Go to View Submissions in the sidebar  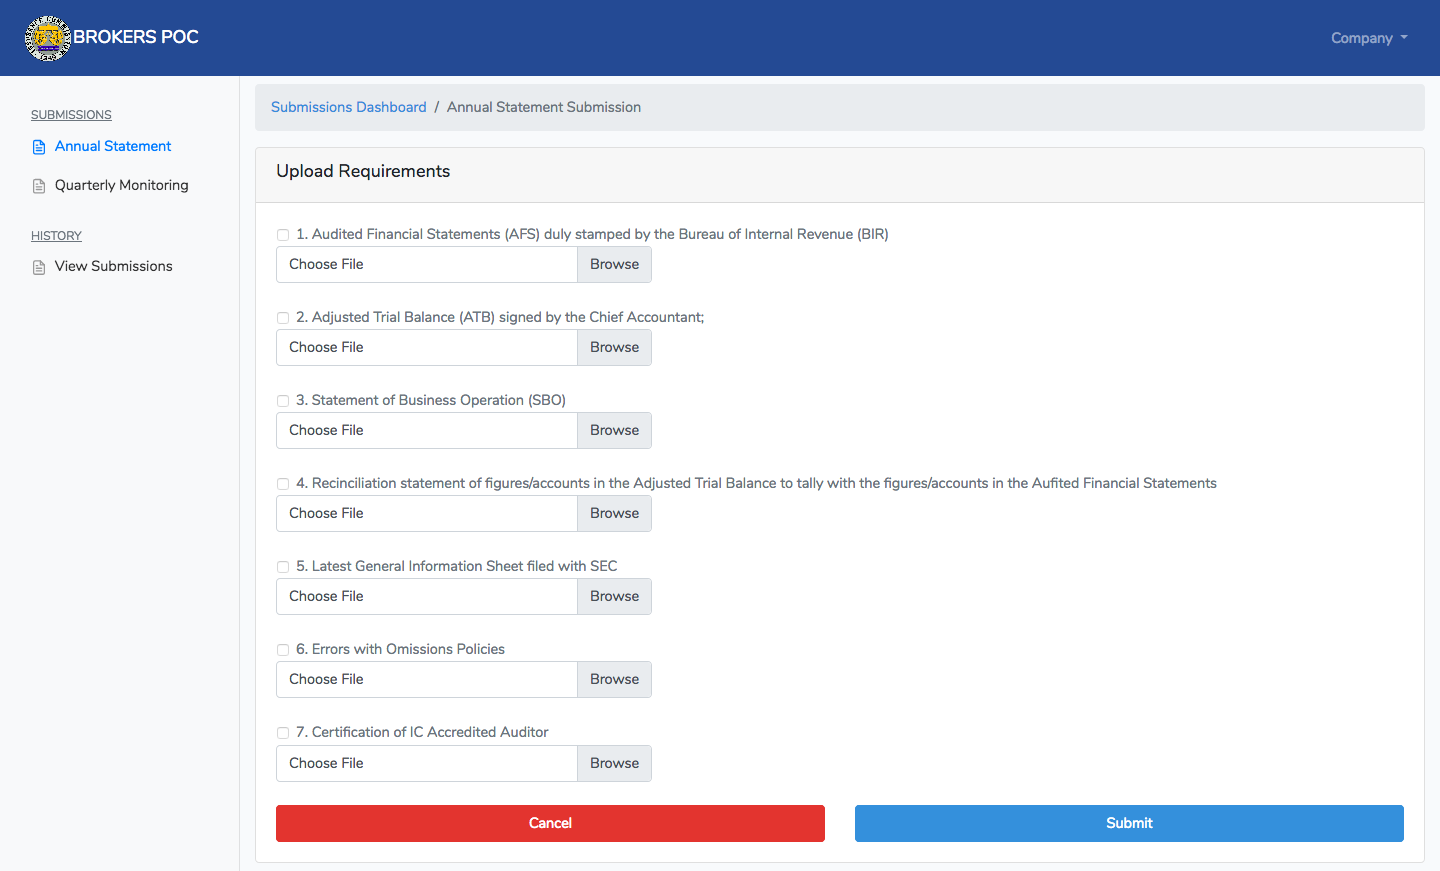point(113,266)
